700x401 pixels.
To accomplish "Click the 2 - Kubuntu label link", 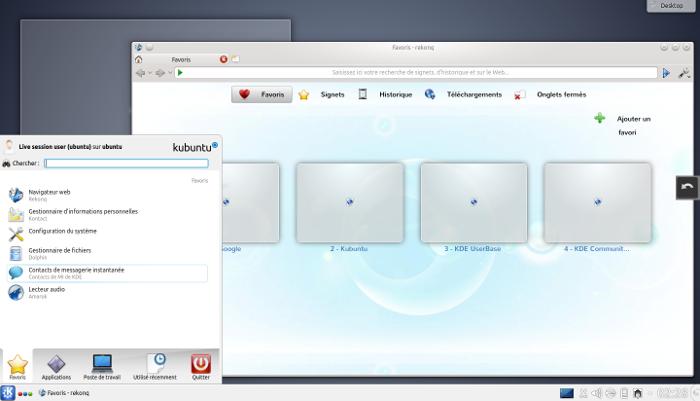I will [x=349, y=249].
